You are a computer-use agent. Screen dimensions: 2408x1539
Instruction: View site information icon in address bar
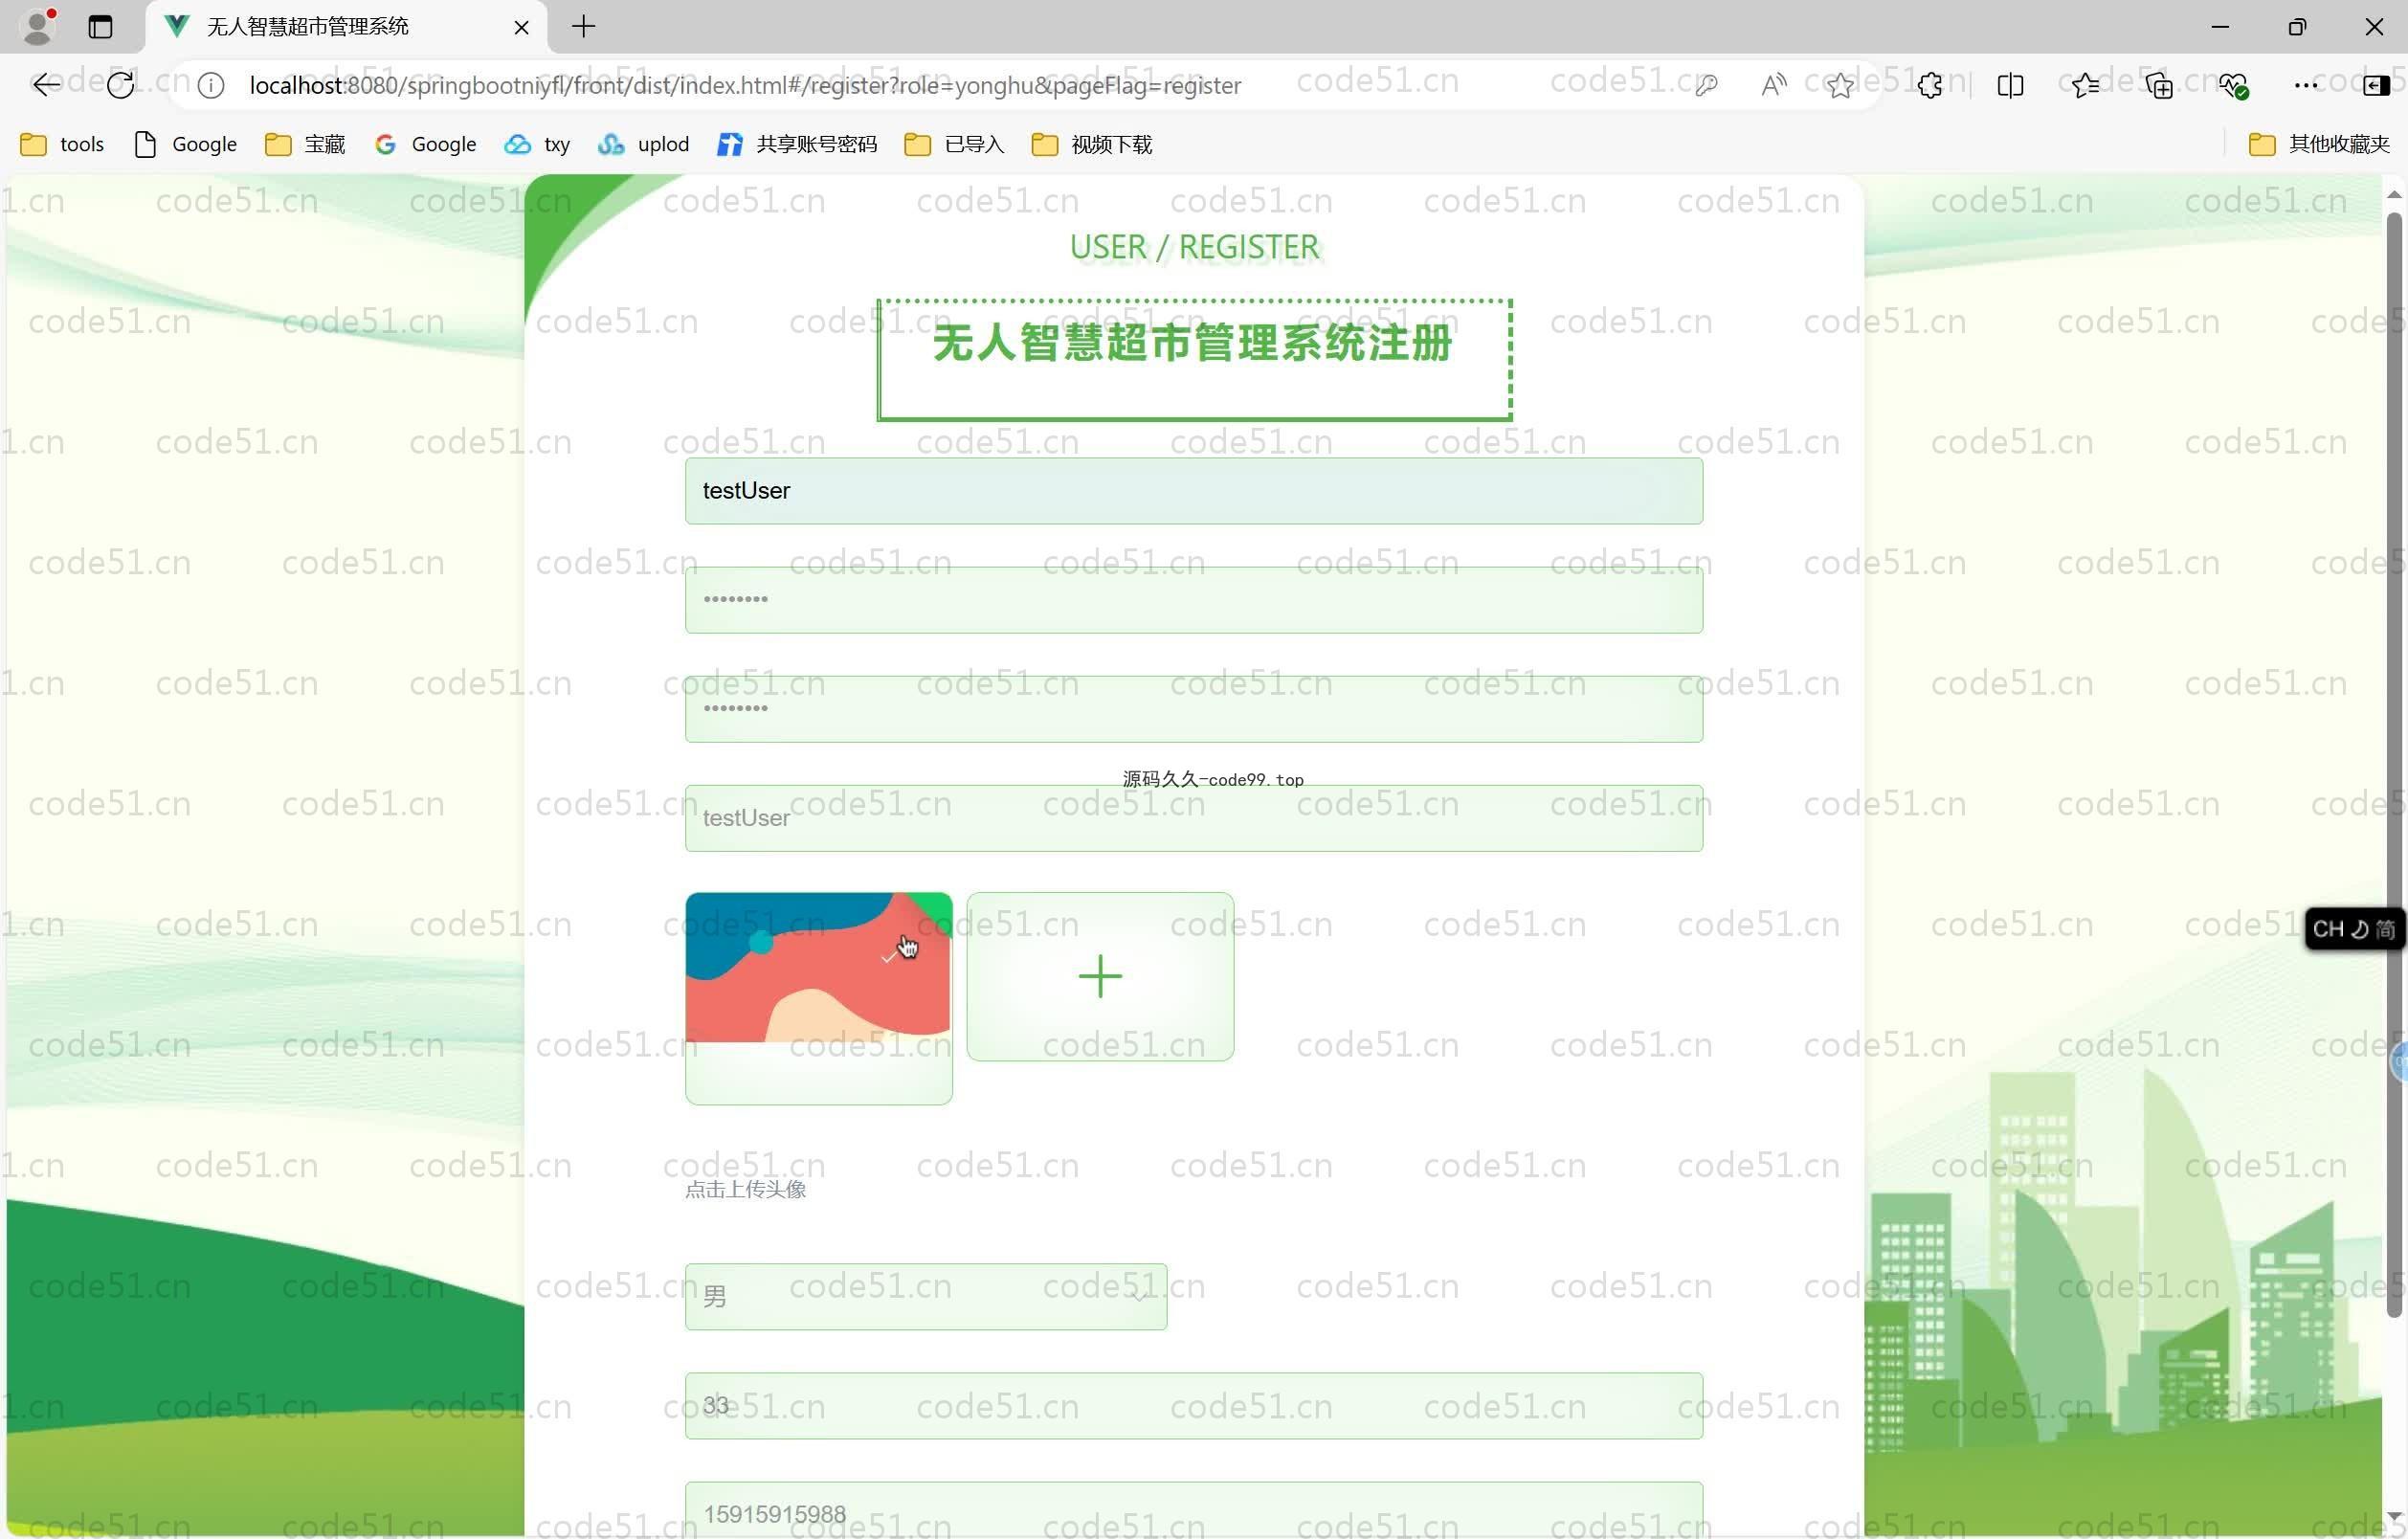211,86
